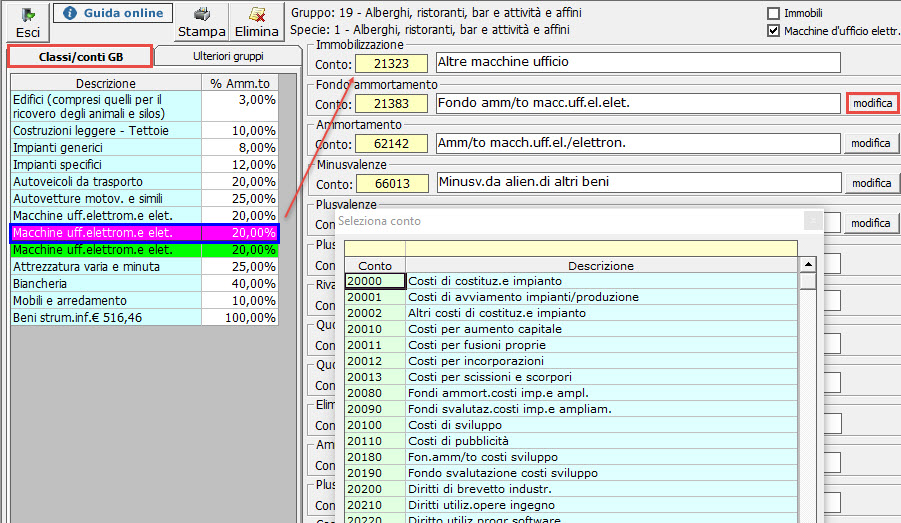Viewport: 901px width, 523px height.
Task: Select account 20013 Costi per scissioni e scorpori
Action: coord(571,377)
